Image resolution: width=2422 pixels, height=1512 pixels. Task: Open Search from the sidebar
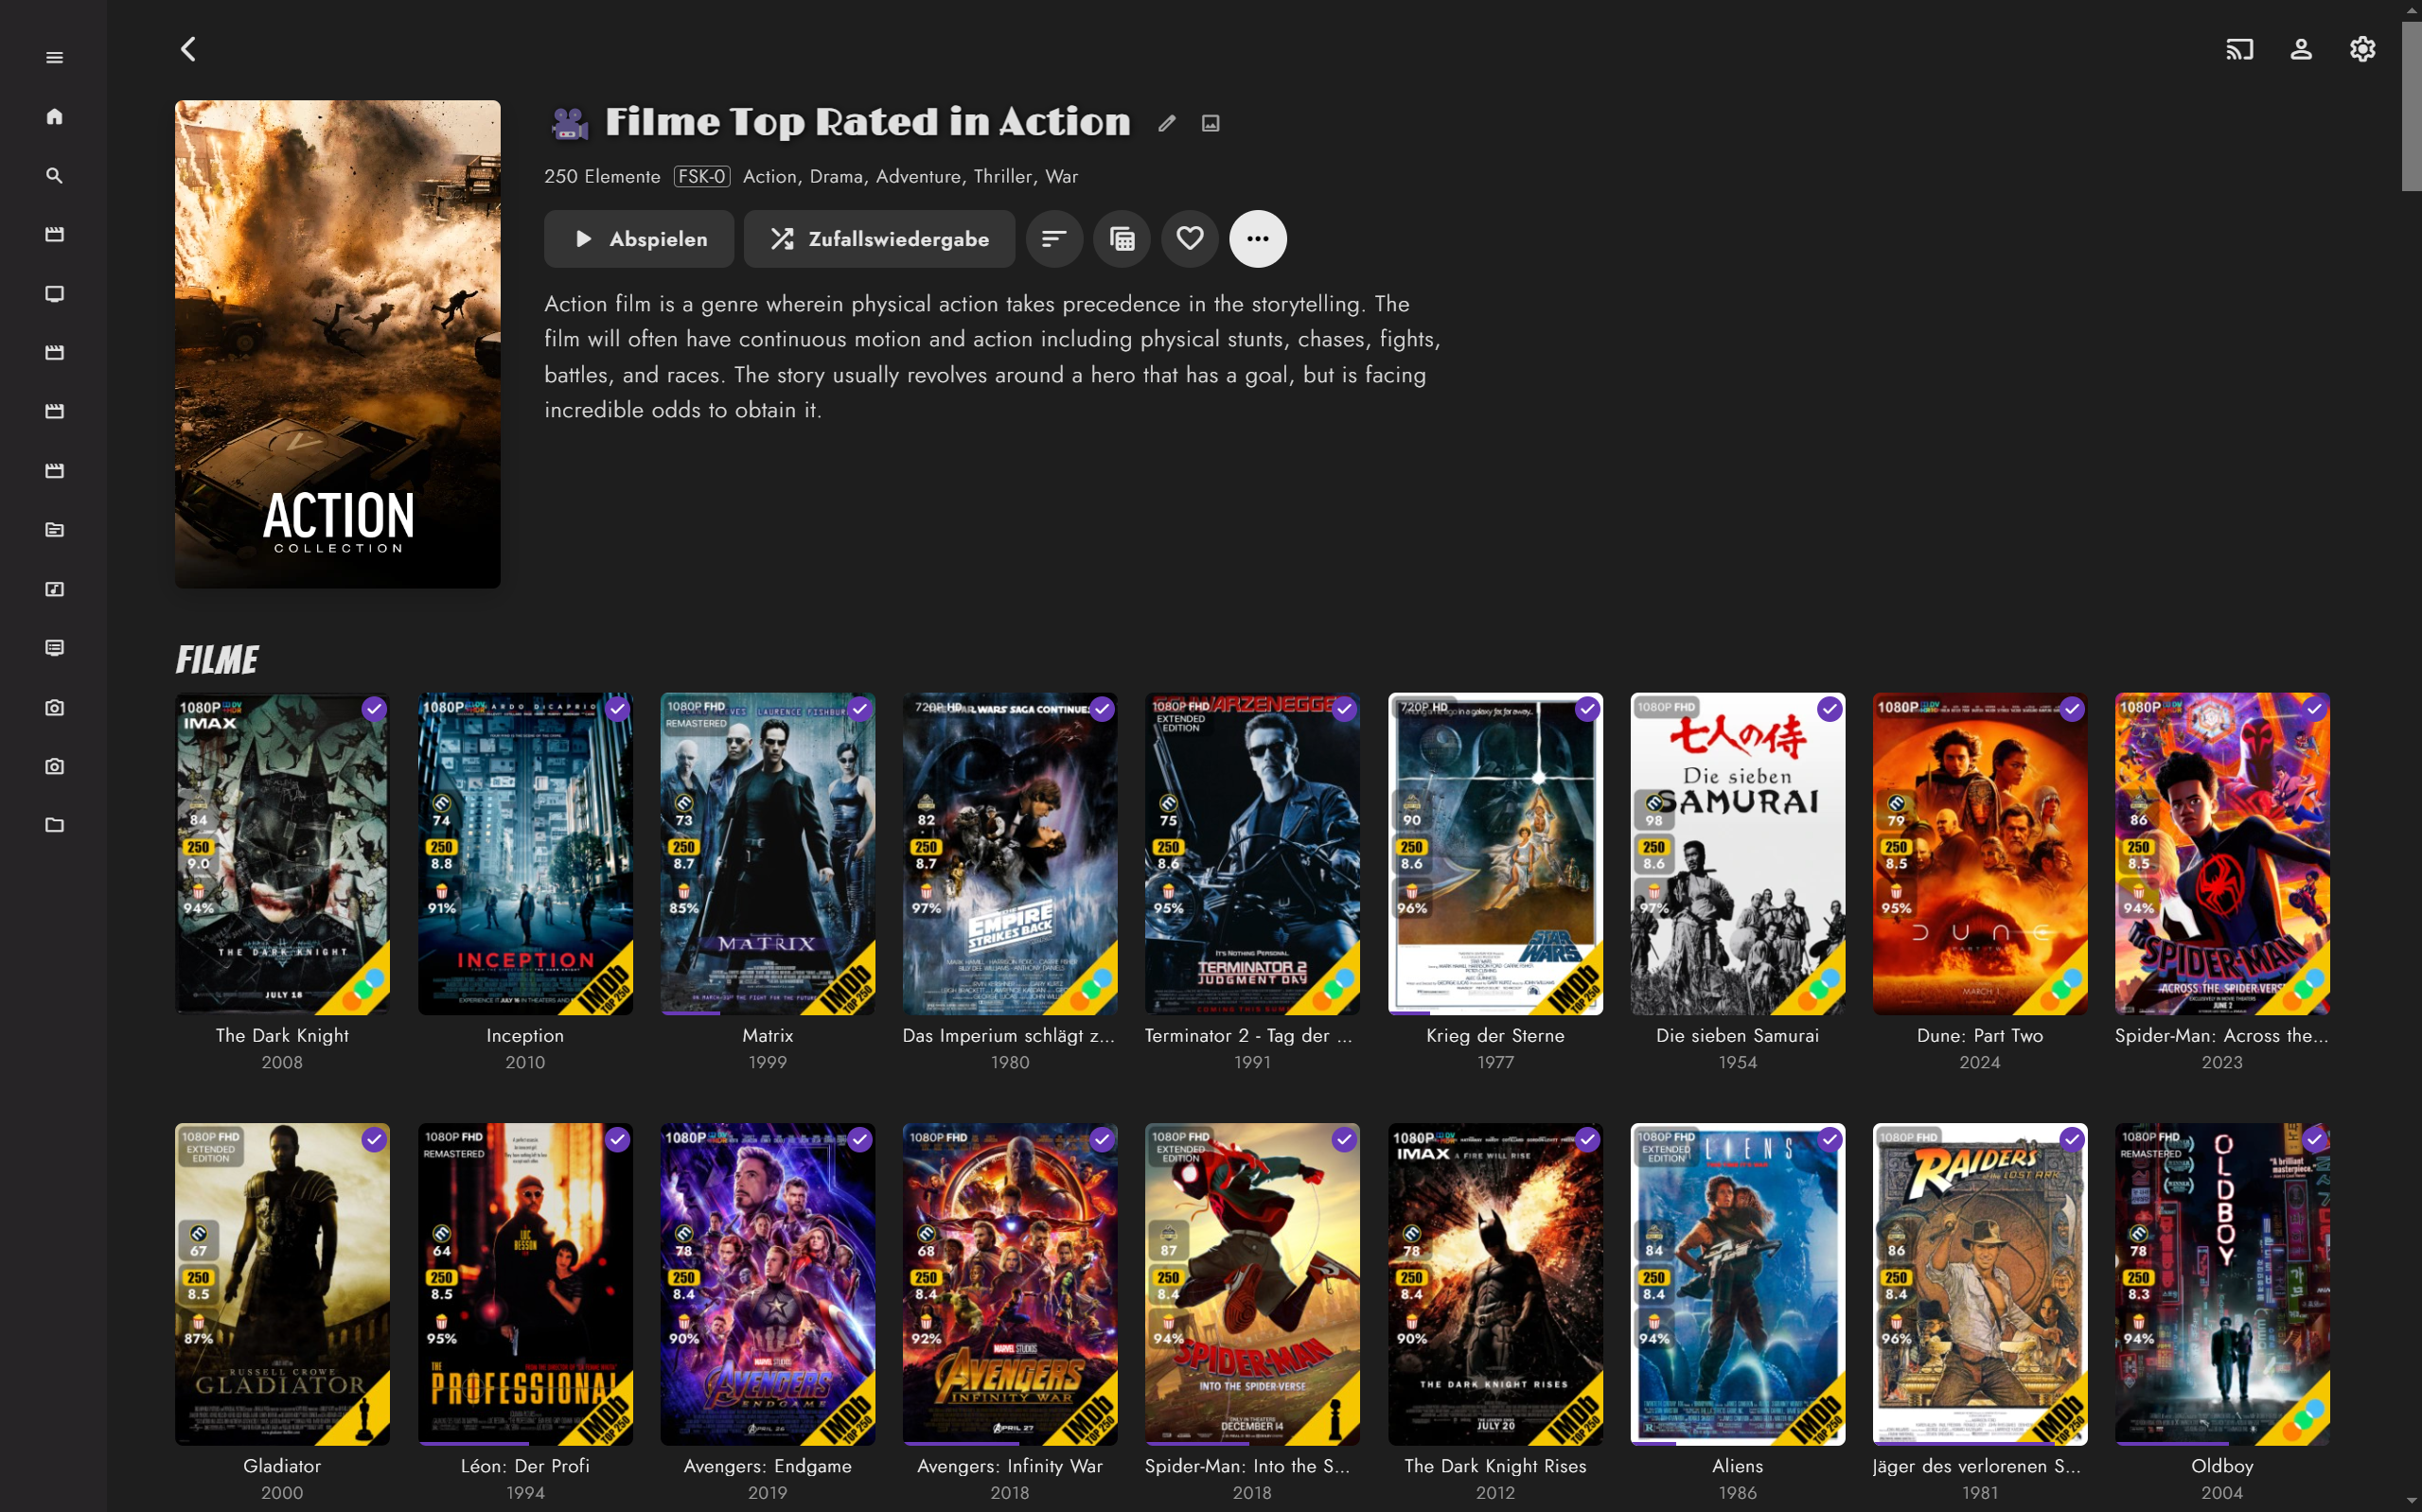point(54,175)
